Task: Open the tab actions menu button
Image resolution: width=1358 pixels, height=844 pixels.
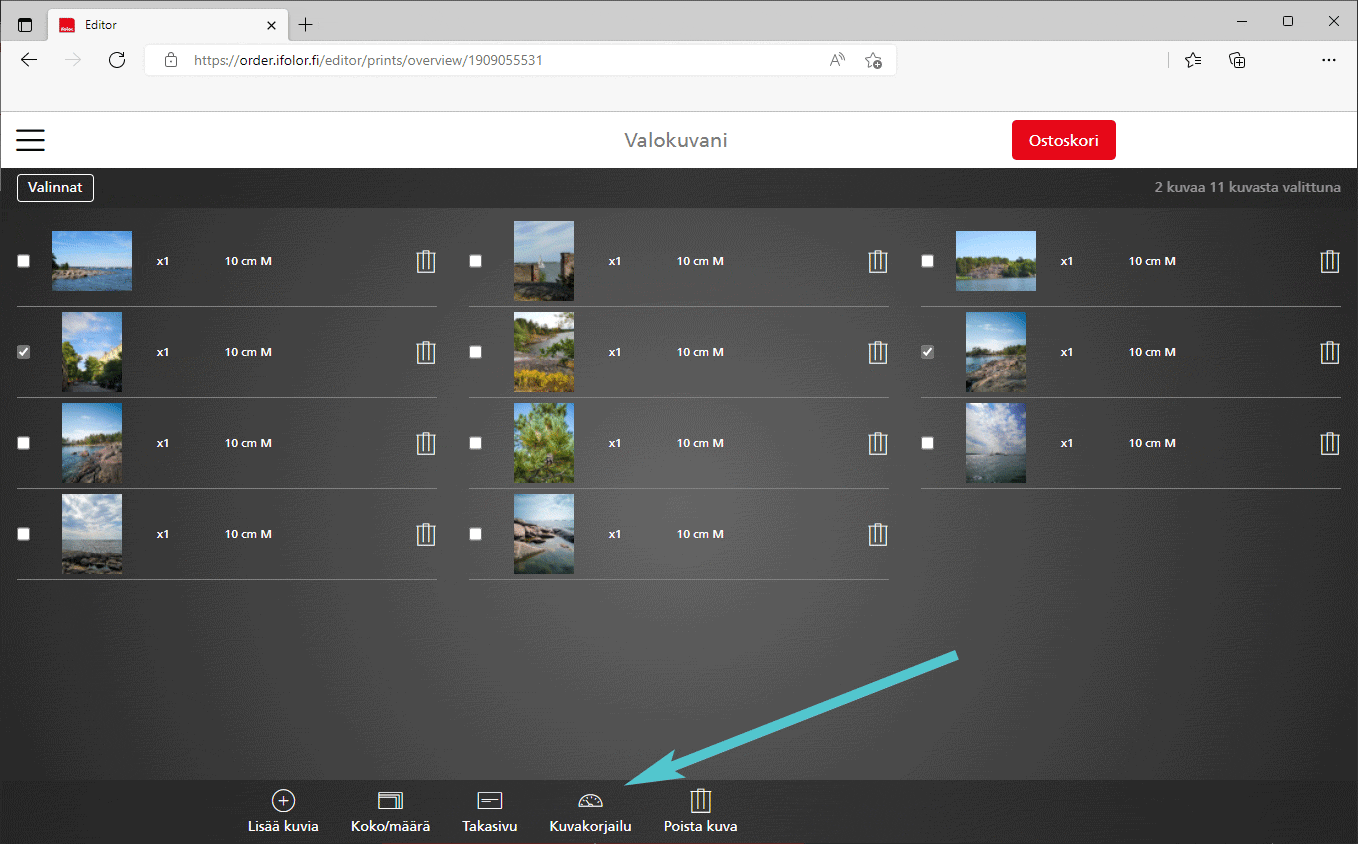Action: [x=25, y=25]
